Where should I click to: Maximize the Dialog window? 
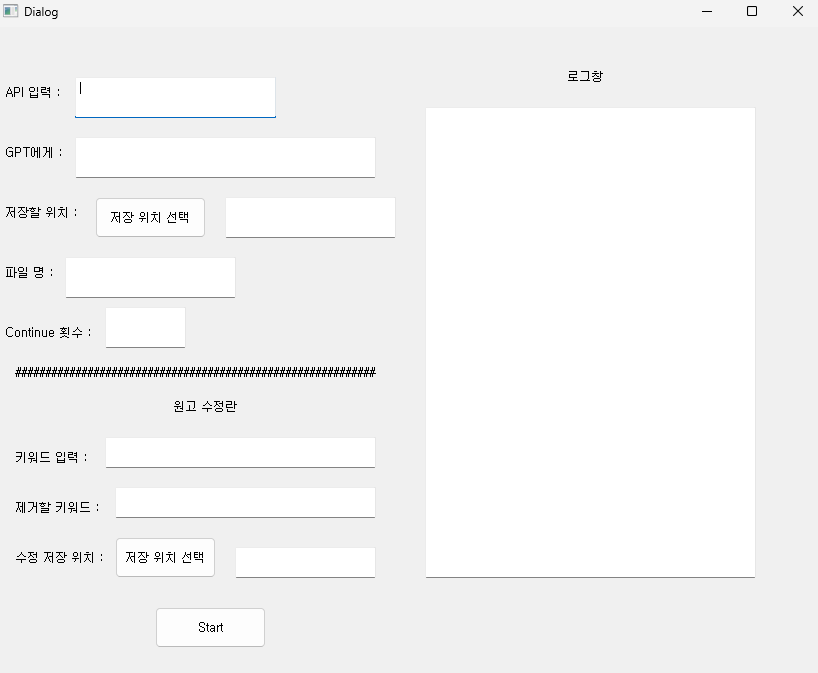[x=752, y=12]
